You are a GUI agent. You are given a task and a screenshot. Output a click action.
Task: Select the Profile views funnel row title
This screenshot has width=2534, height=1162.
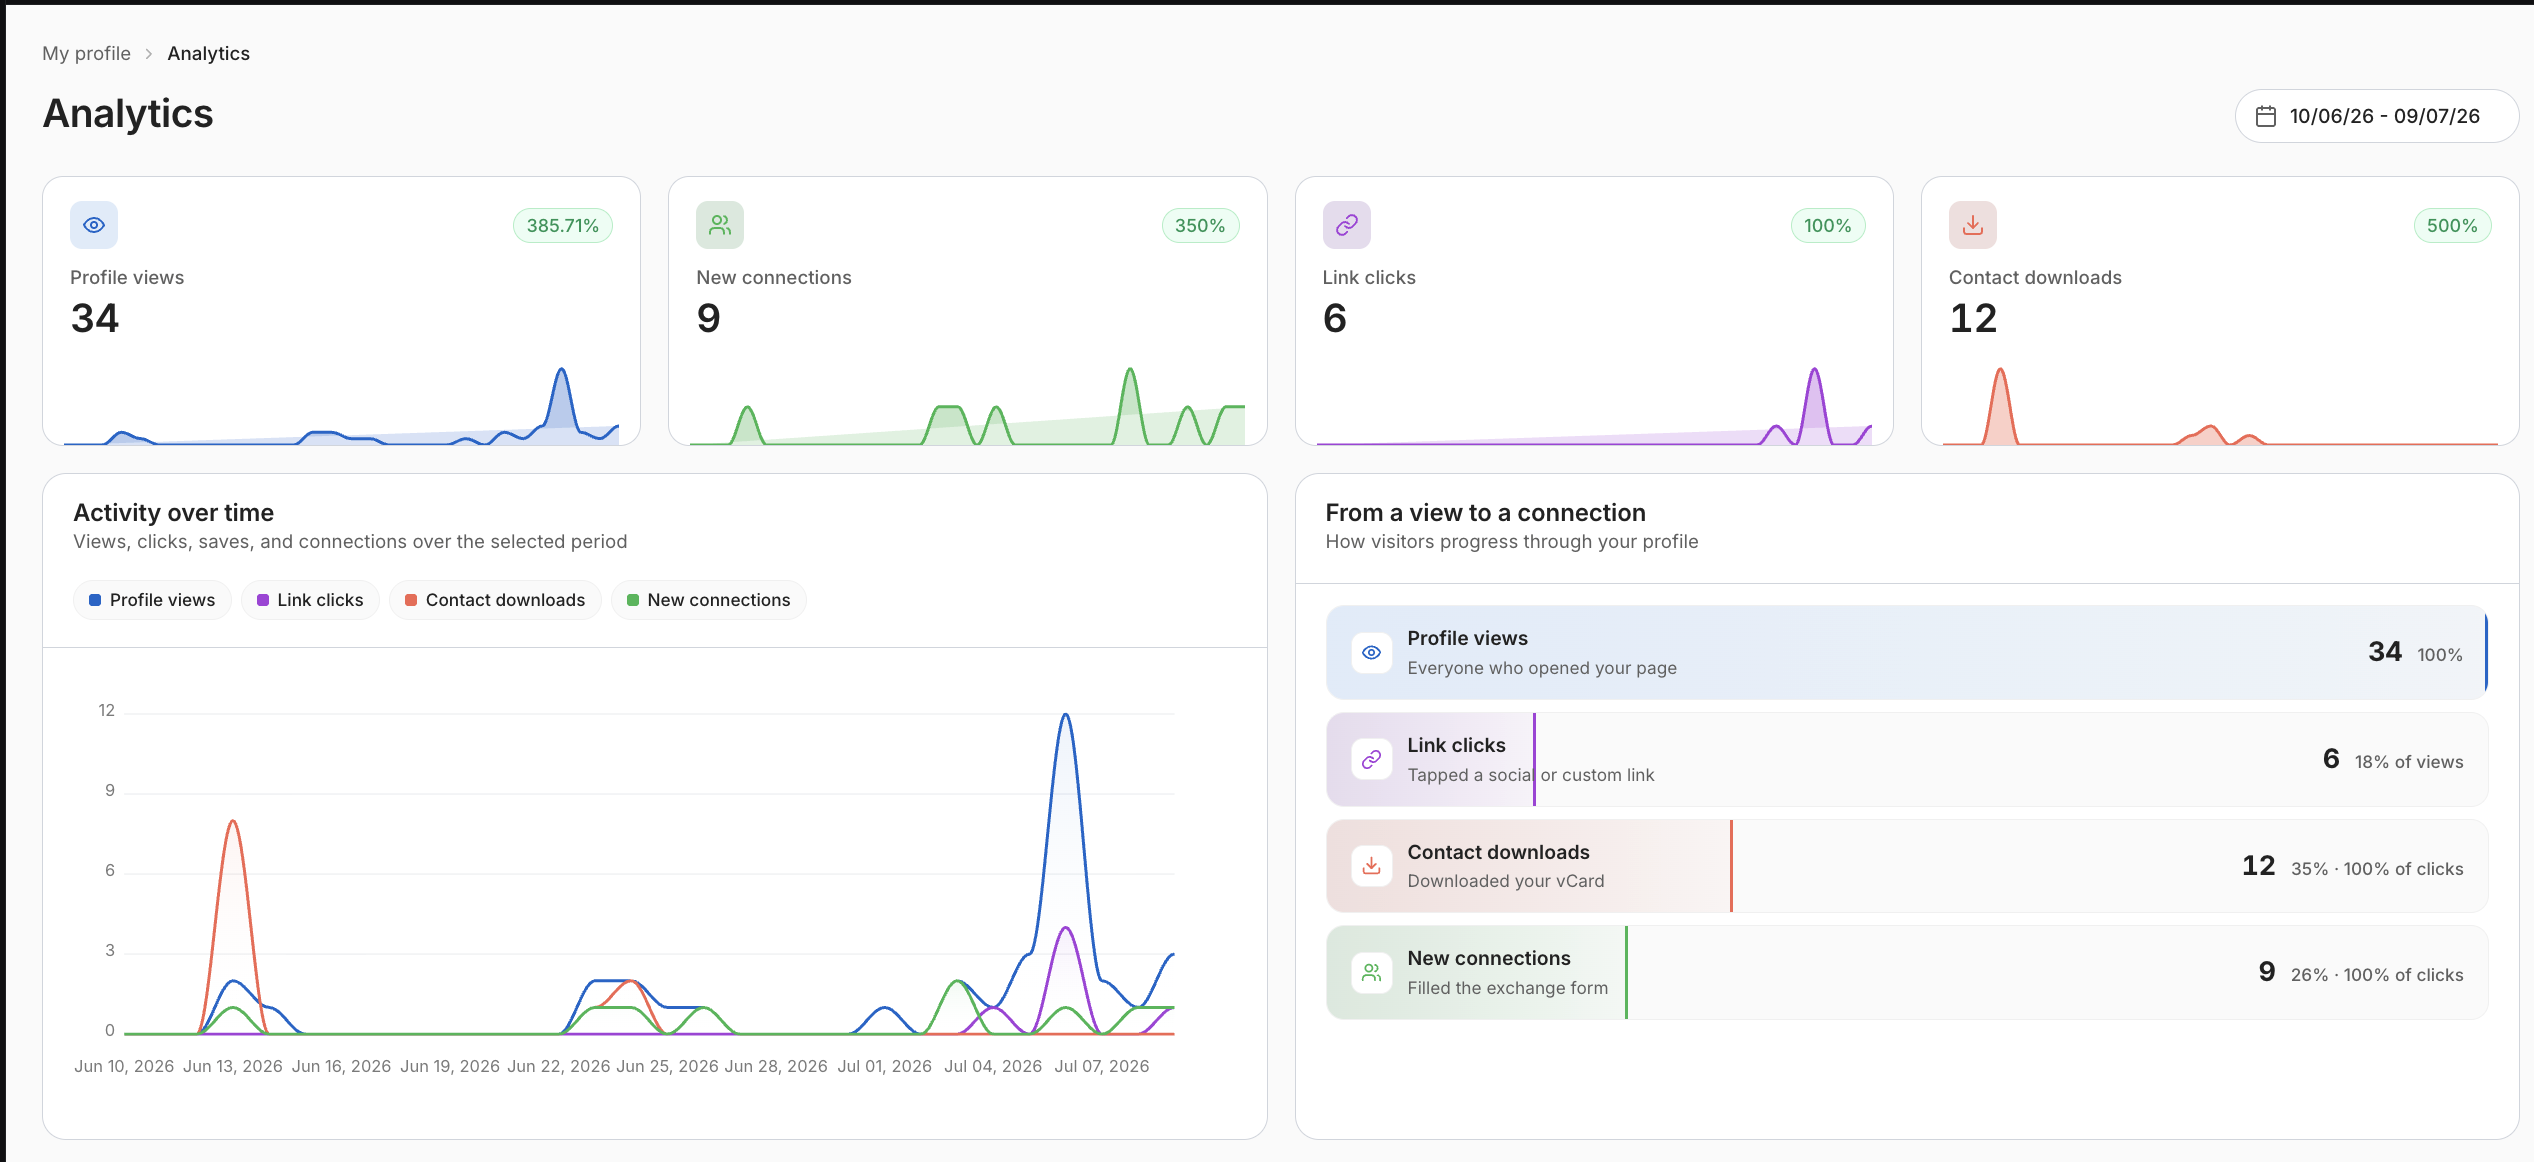click(1467, 638)
